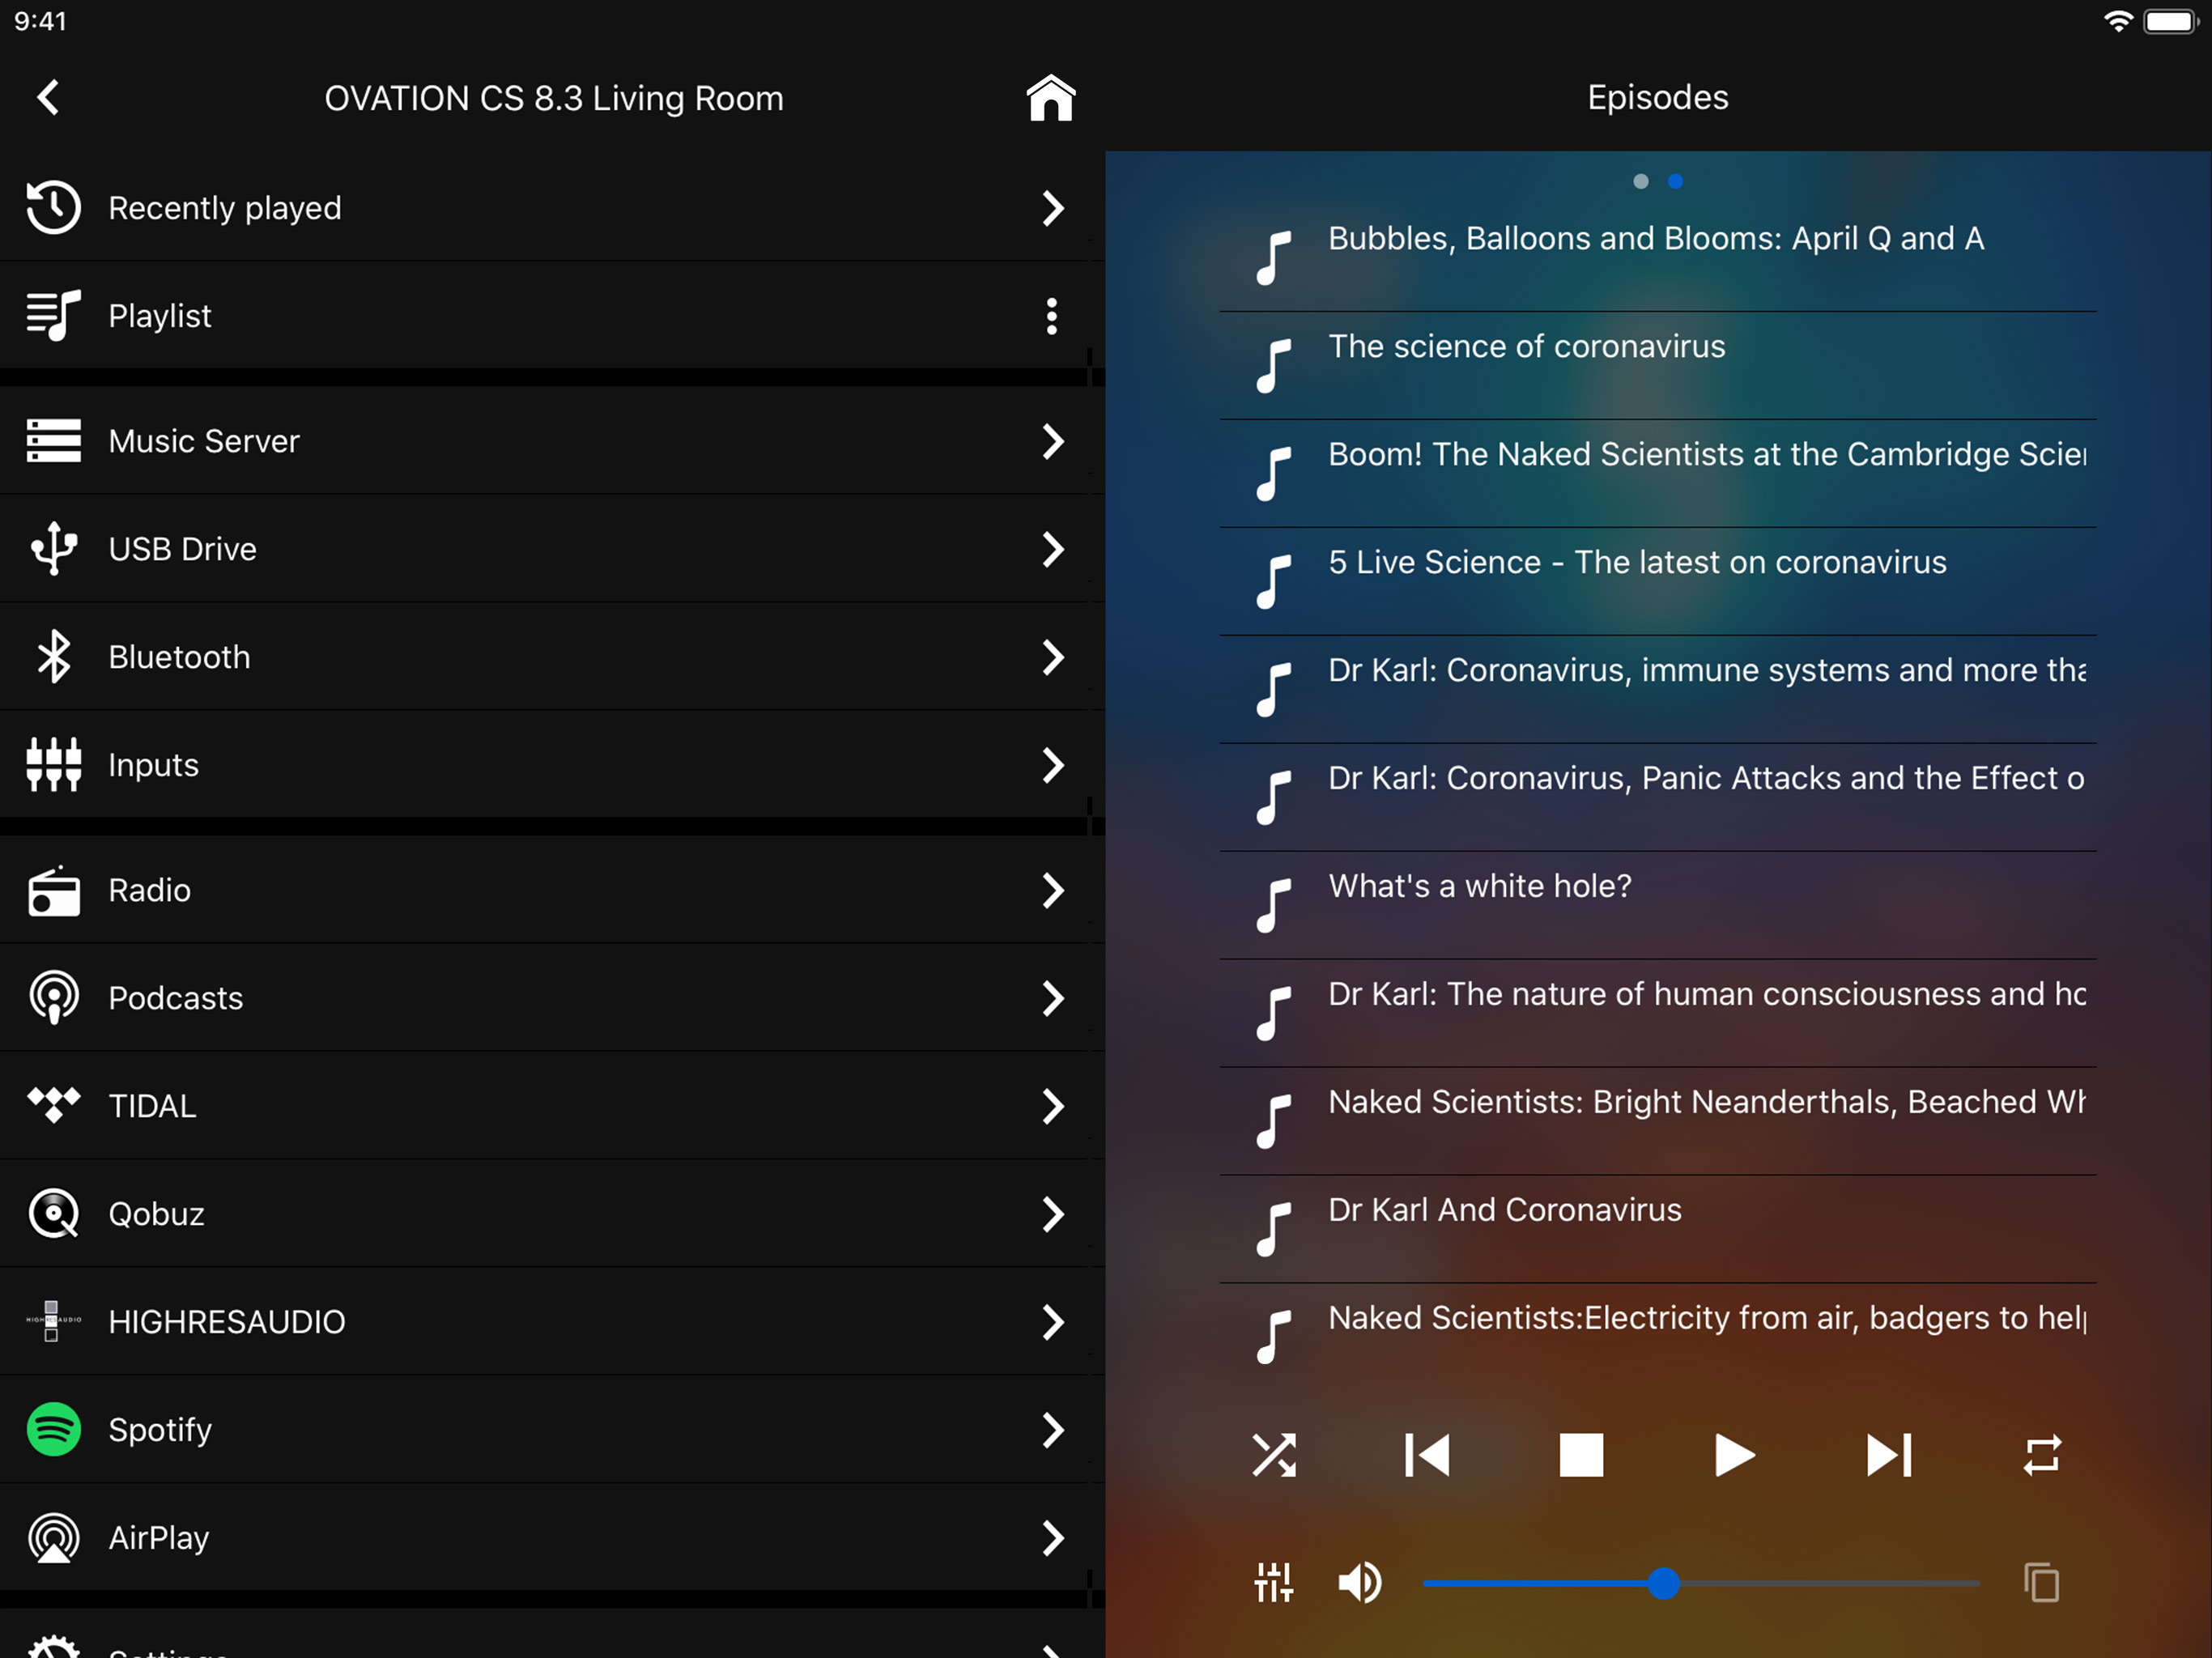Go to the previous track

(1427, 1455)
